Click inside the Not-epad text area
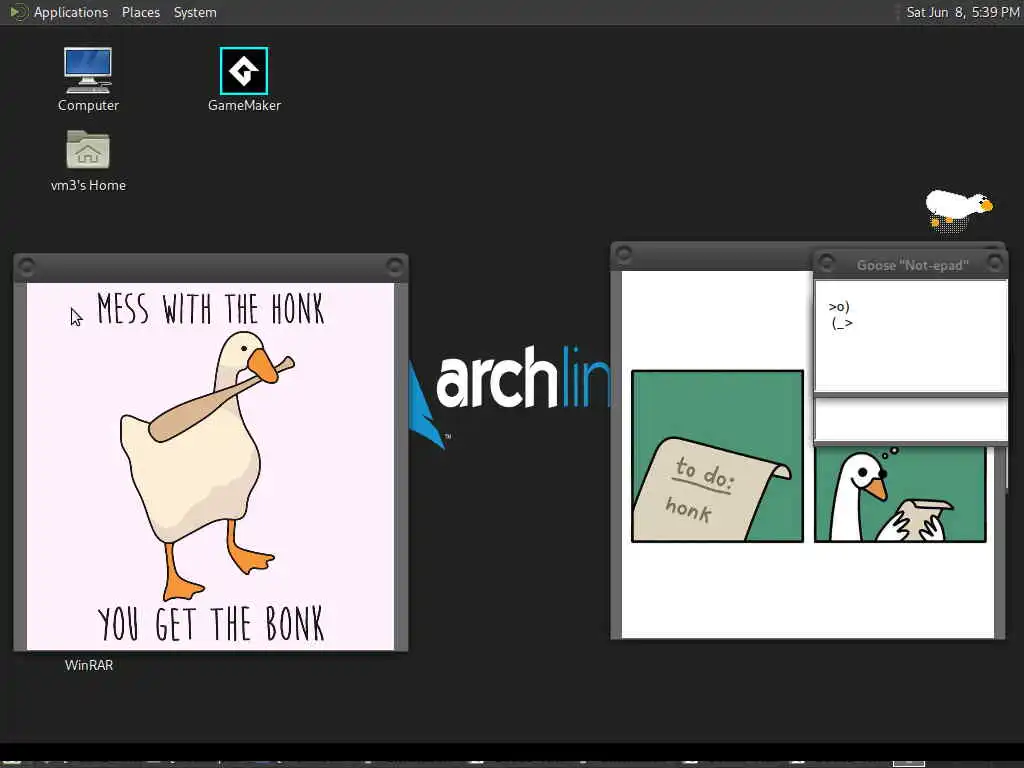Screen dimensions: 1024x768 pos(912,336)
